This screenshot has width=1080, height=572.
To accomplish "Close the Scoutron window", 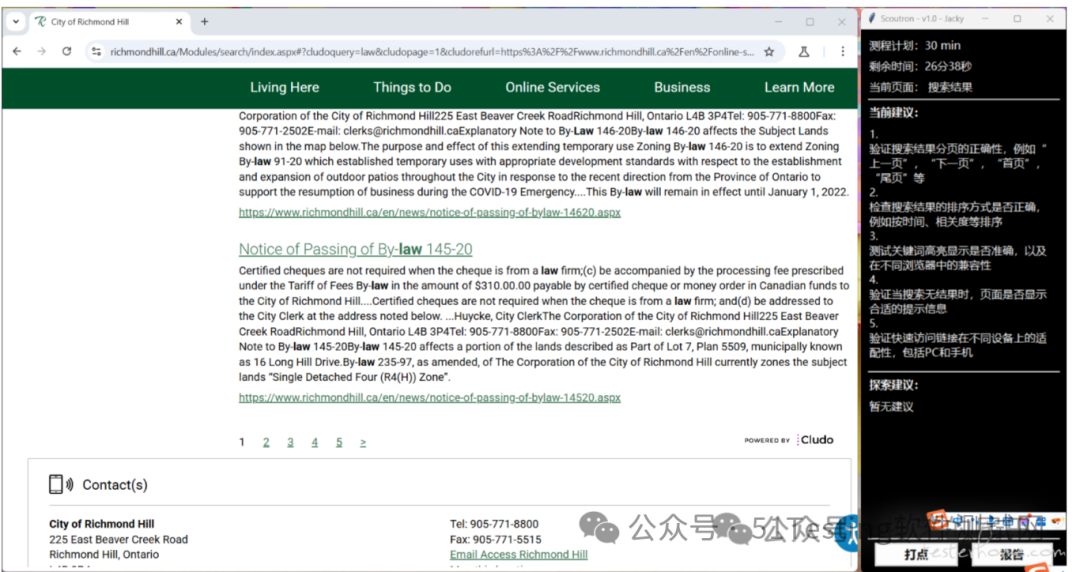I will click(1050, 19).
